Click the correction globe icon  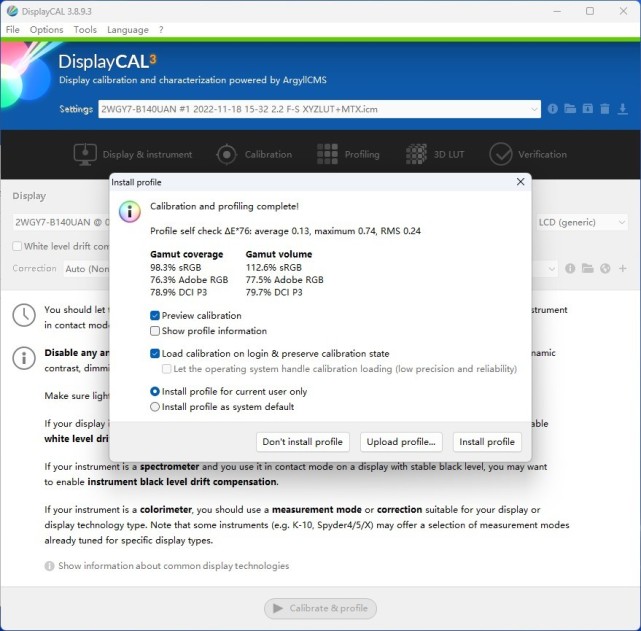(x=605, y=269)
